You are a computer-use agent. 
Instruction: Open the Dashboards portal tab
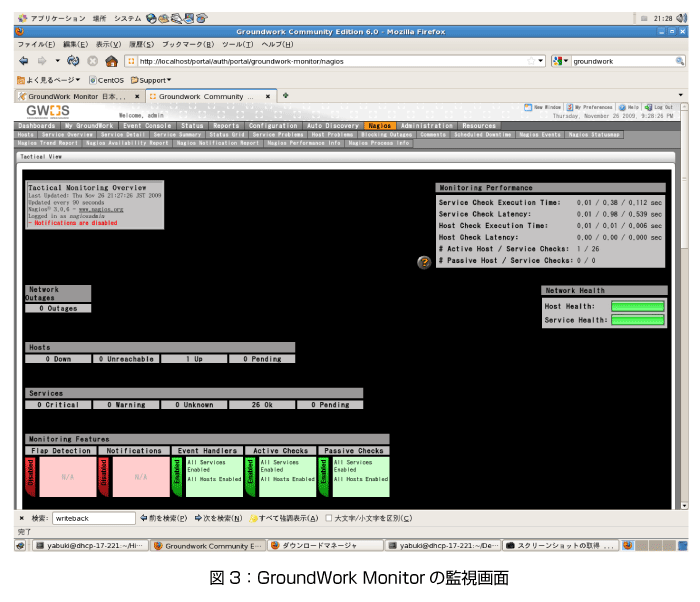tap(37, 126)
